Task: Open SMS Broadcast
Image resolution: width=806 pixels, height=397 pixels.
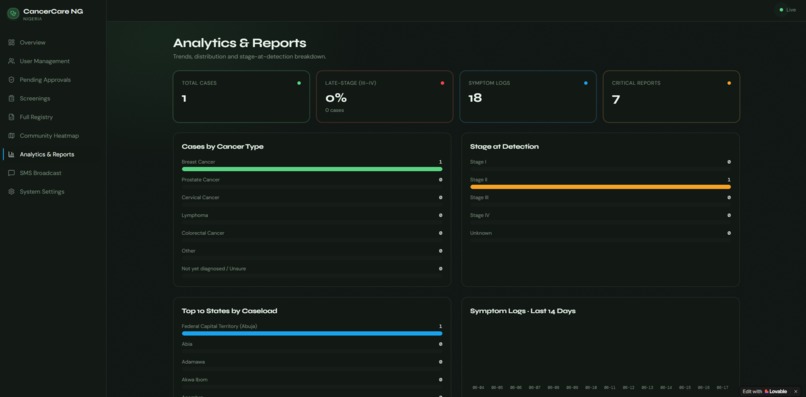Action: (53, 173)
